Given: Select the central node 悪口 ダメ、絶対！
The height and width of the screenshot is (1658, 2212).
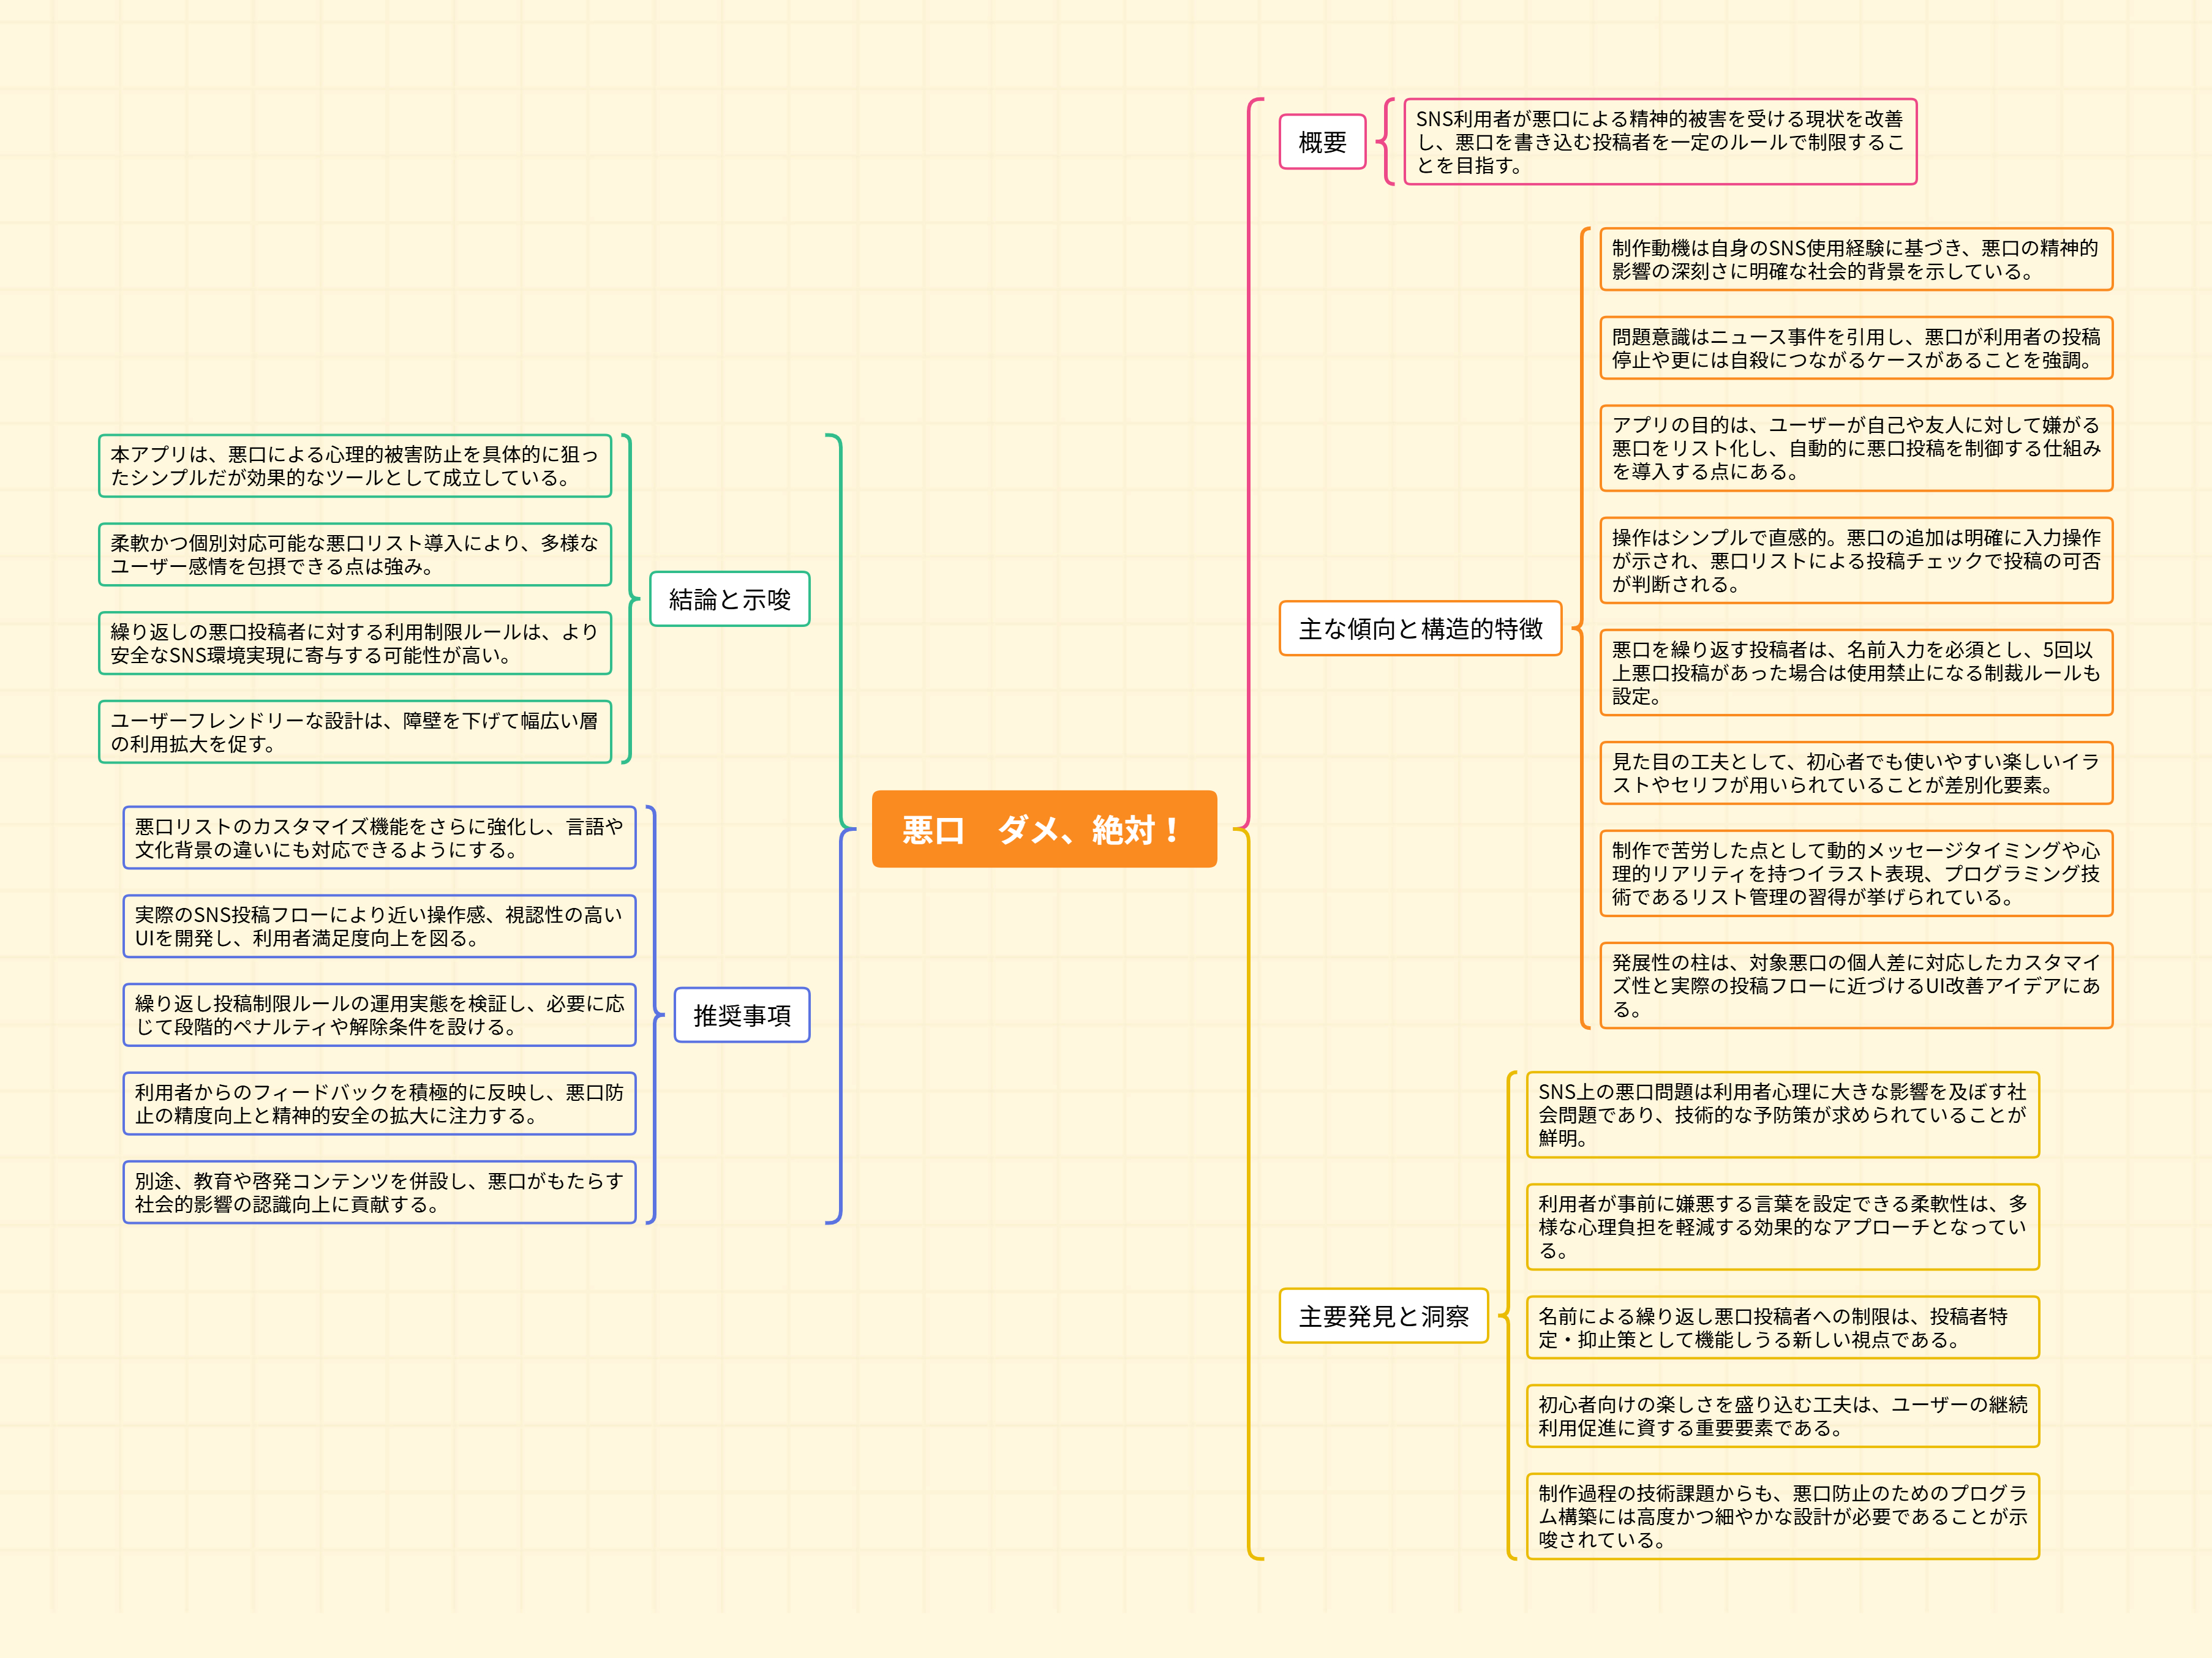Looking at the screenshot, I should click(1043, 829).
